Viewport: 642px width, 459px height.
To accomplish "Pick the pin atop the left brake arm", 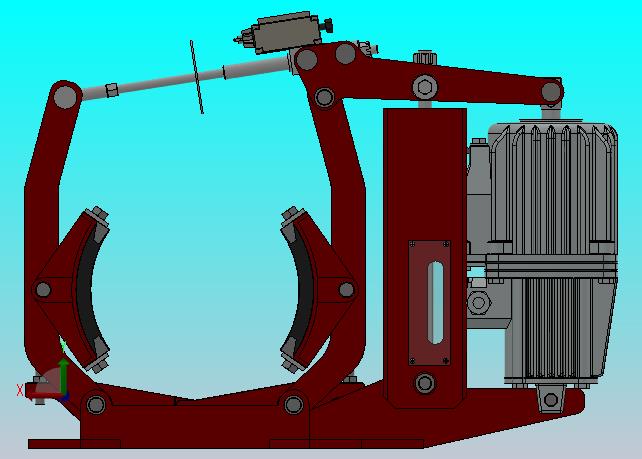I will (65, 97).
